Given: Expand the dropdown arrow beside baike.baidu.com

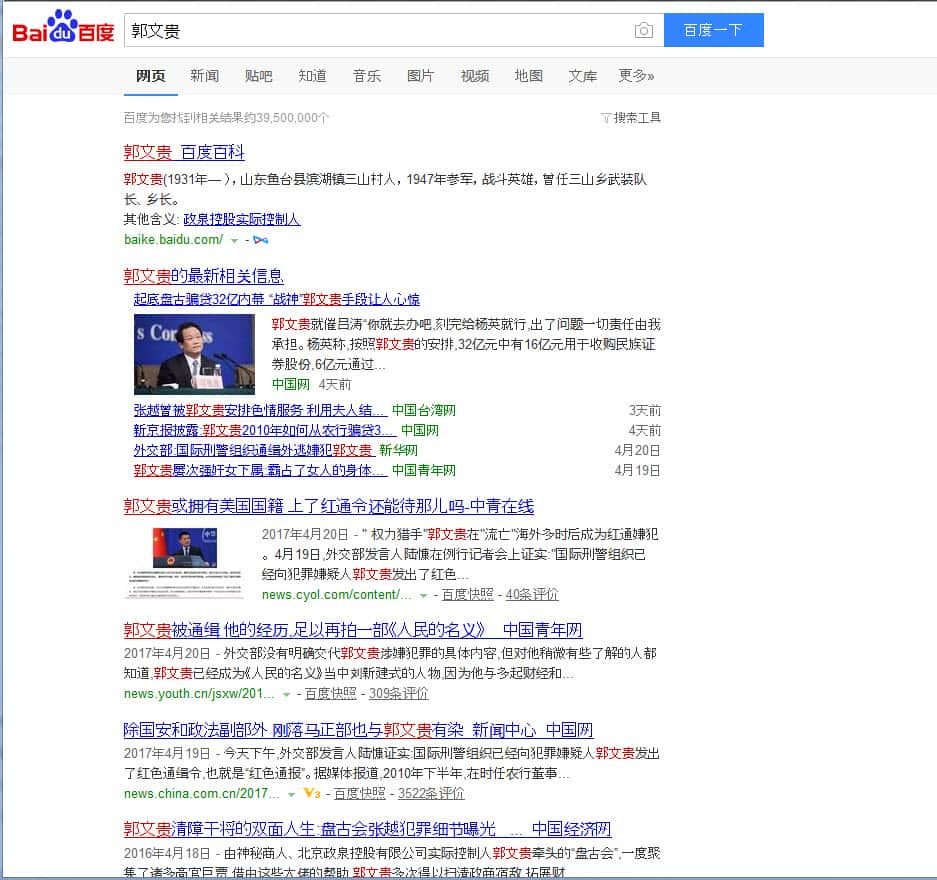Looking at the screenshot, I should tap(236, 240).
